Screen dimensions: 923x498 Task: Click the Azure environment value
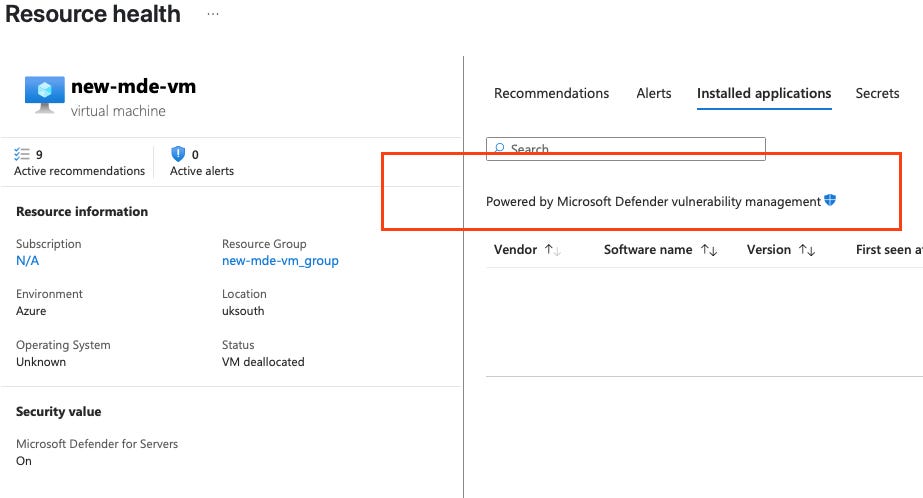pyautogui.click(x=31, y=311)
